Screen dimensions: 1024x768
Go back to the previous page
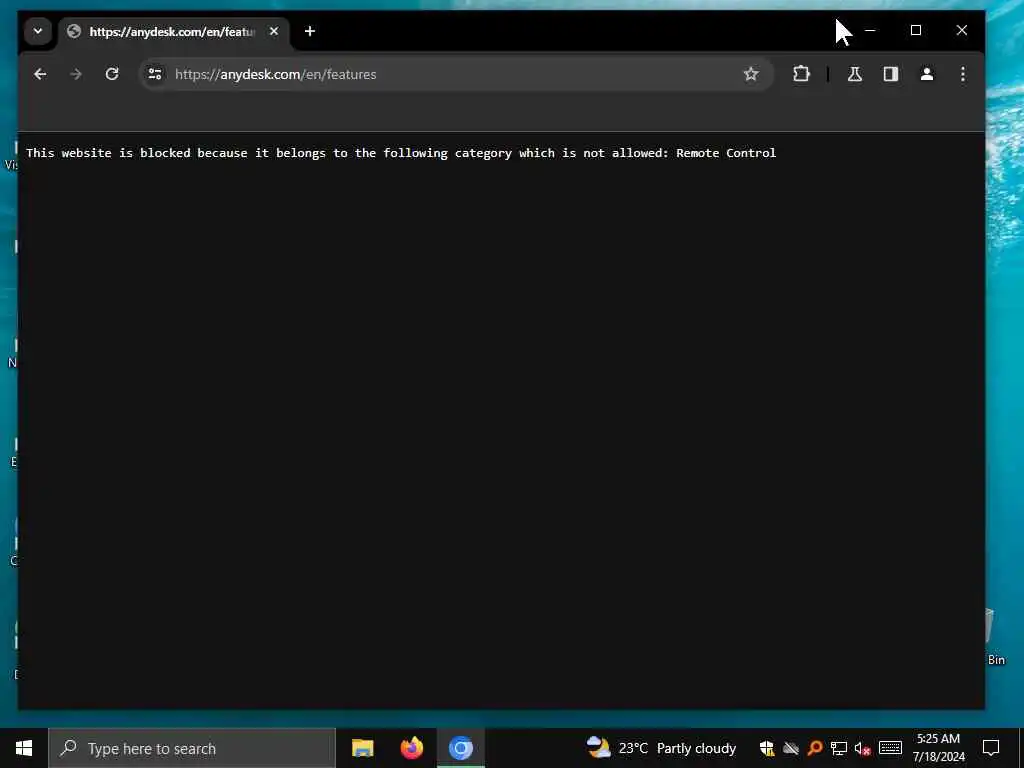tap(40, 74)
